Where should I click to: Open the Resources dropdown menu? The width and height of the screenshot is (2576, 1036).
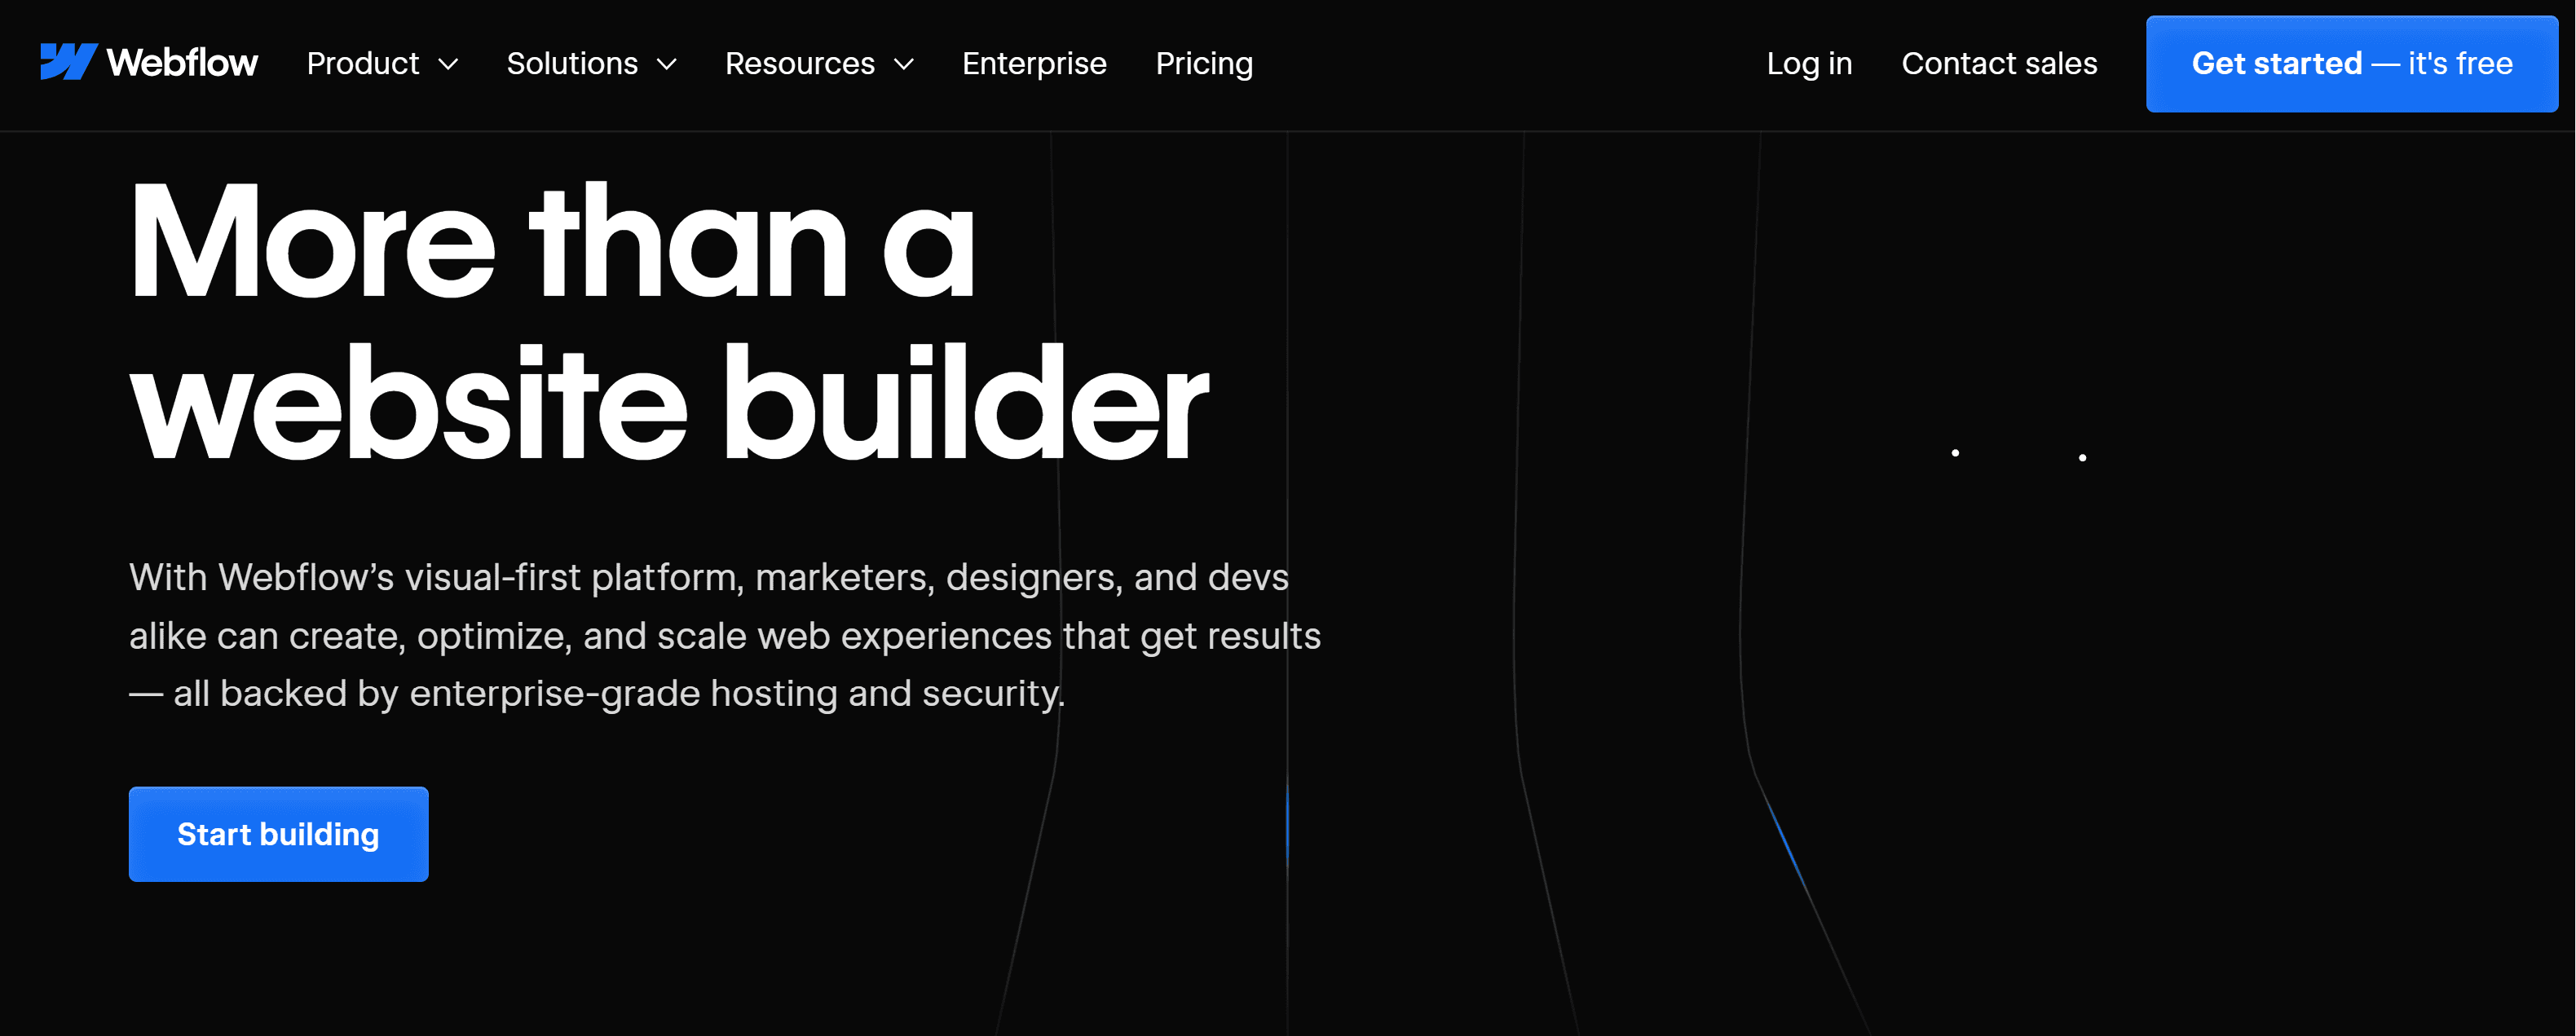coord(823,64)
